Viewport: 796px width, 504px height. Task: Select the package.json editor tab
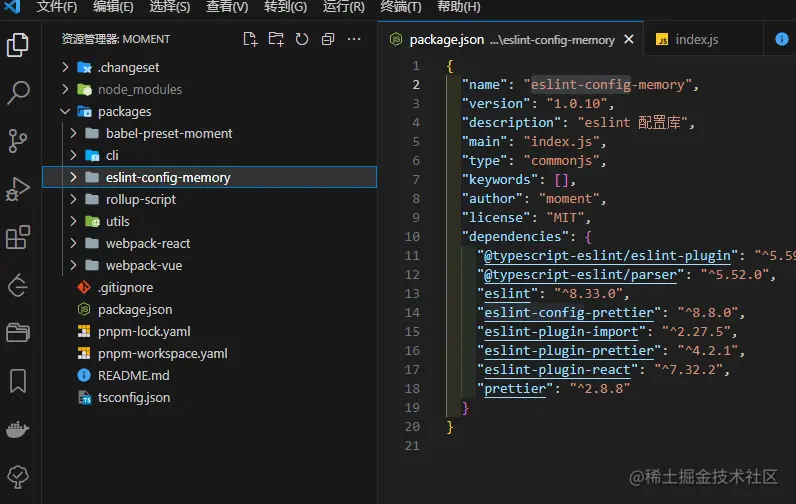click(511, 39)
